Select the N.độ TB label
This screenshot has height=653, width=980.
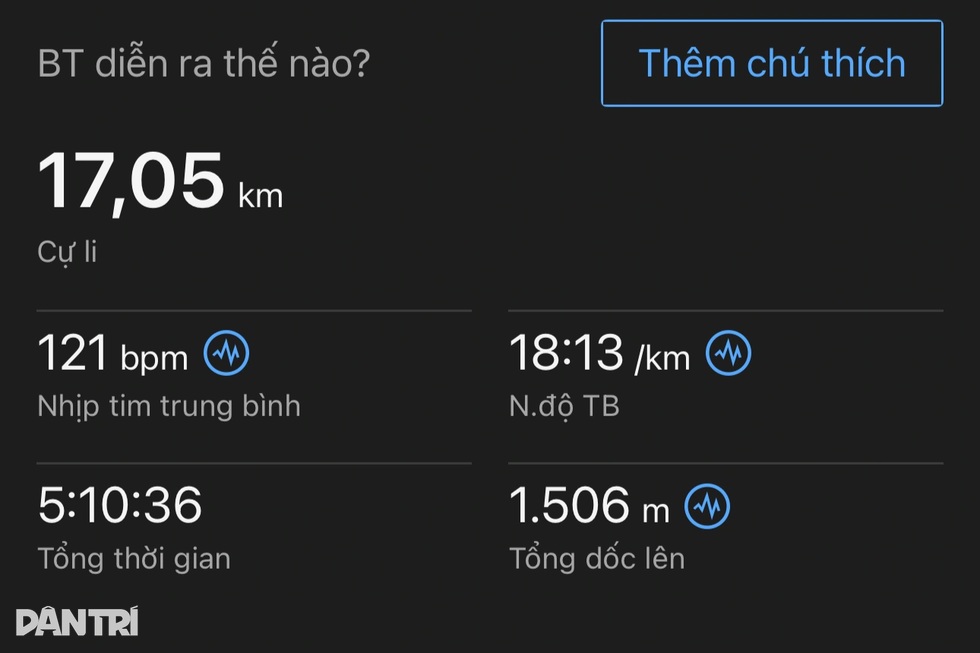(564, 405)
